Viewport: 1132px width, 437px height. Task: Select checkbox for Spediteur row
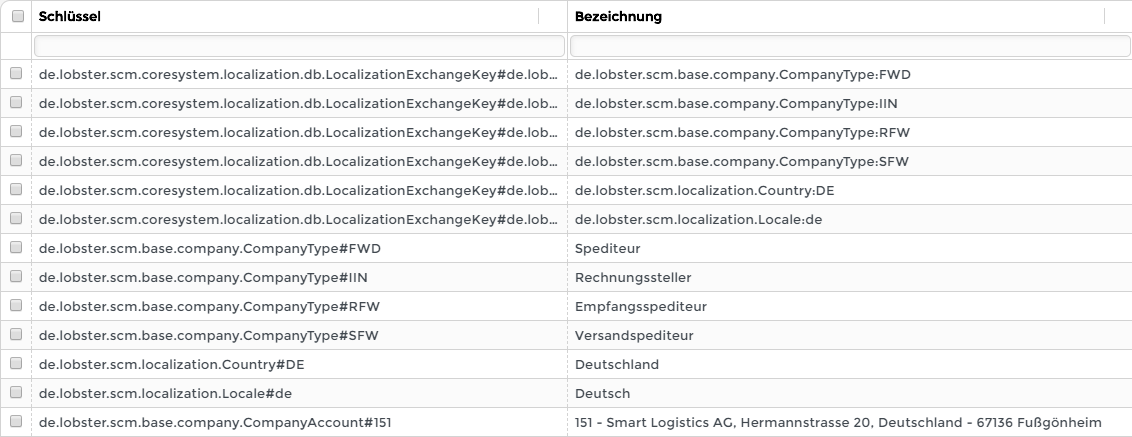16,248
